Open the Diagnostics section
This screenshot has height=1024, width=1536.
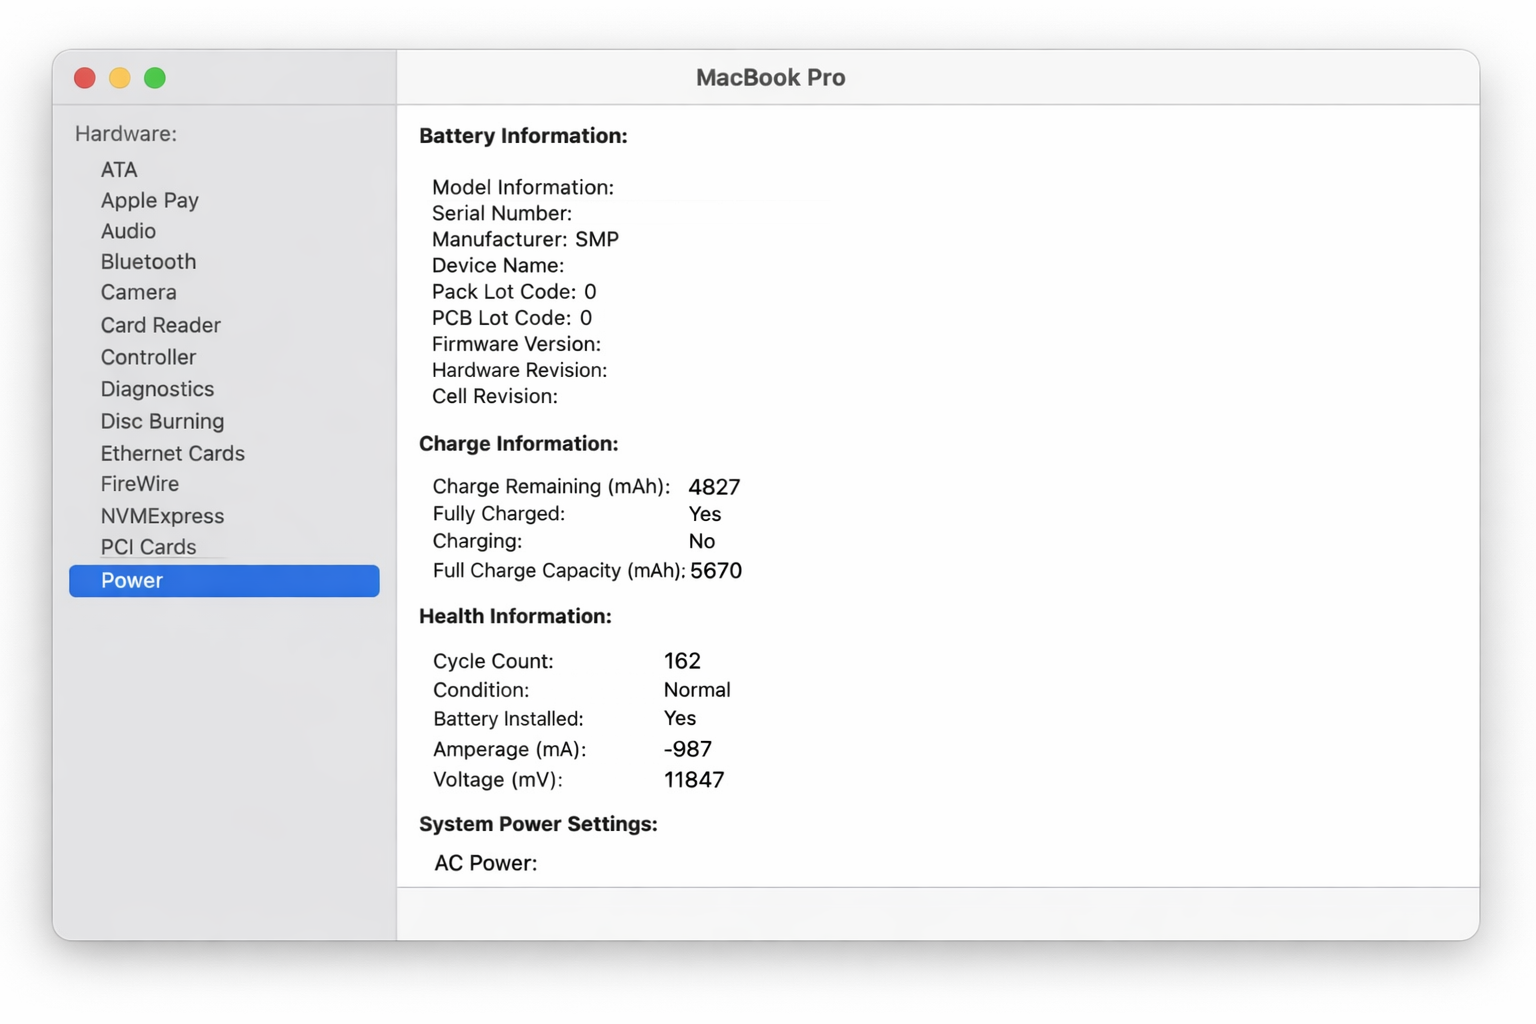157,388
